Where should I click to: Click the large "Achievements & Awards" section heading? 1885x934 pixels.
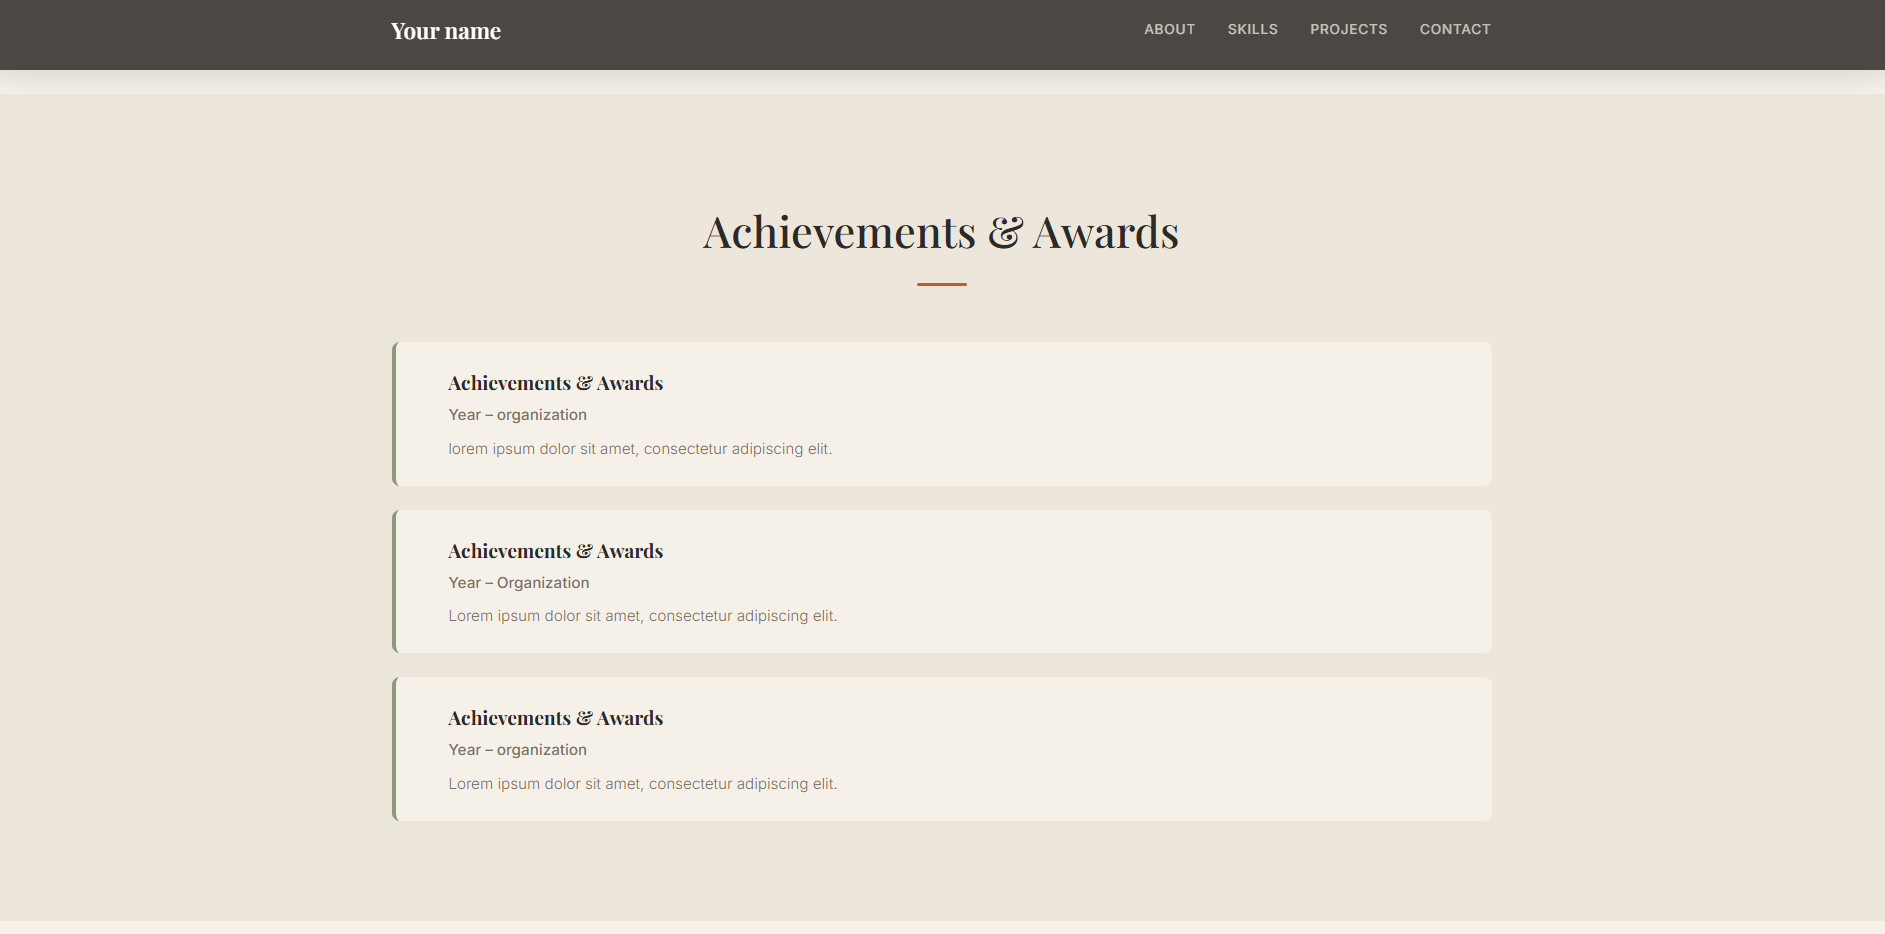(941, 232)
